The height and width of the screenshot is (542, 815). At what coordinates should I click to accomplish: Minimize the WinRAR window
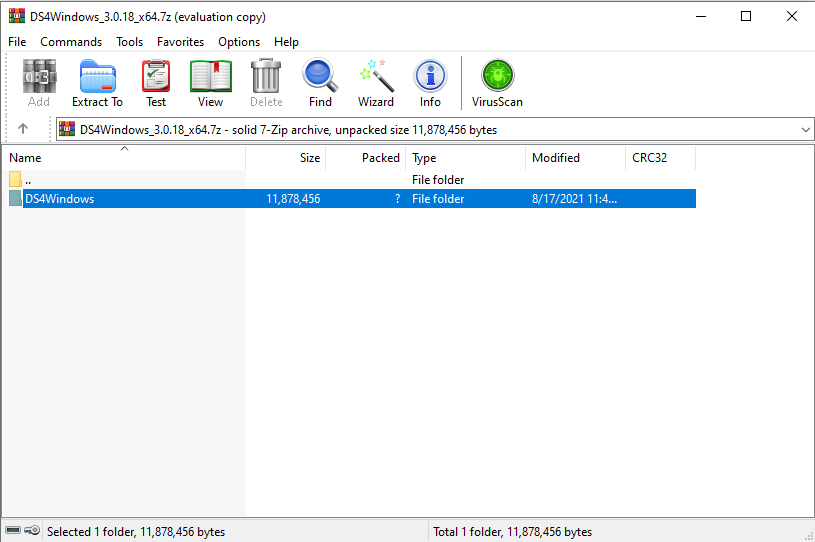[x=701, y=16]
